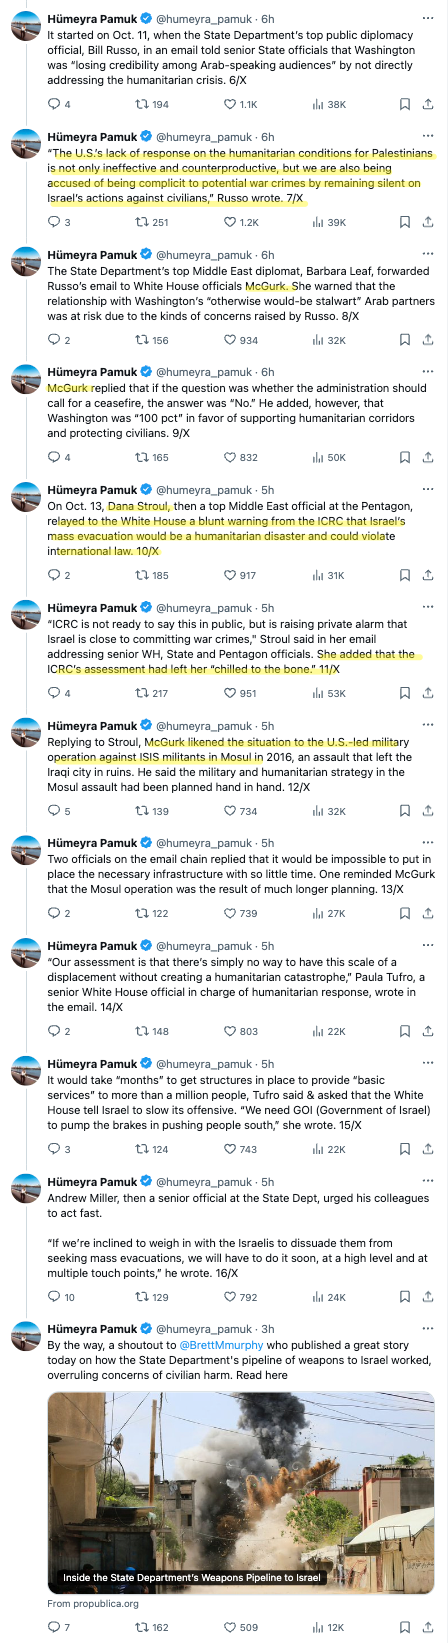Reply to the 6/X tweet about Bill Russo
The image size is (448, 1643).
pos(59,104)
